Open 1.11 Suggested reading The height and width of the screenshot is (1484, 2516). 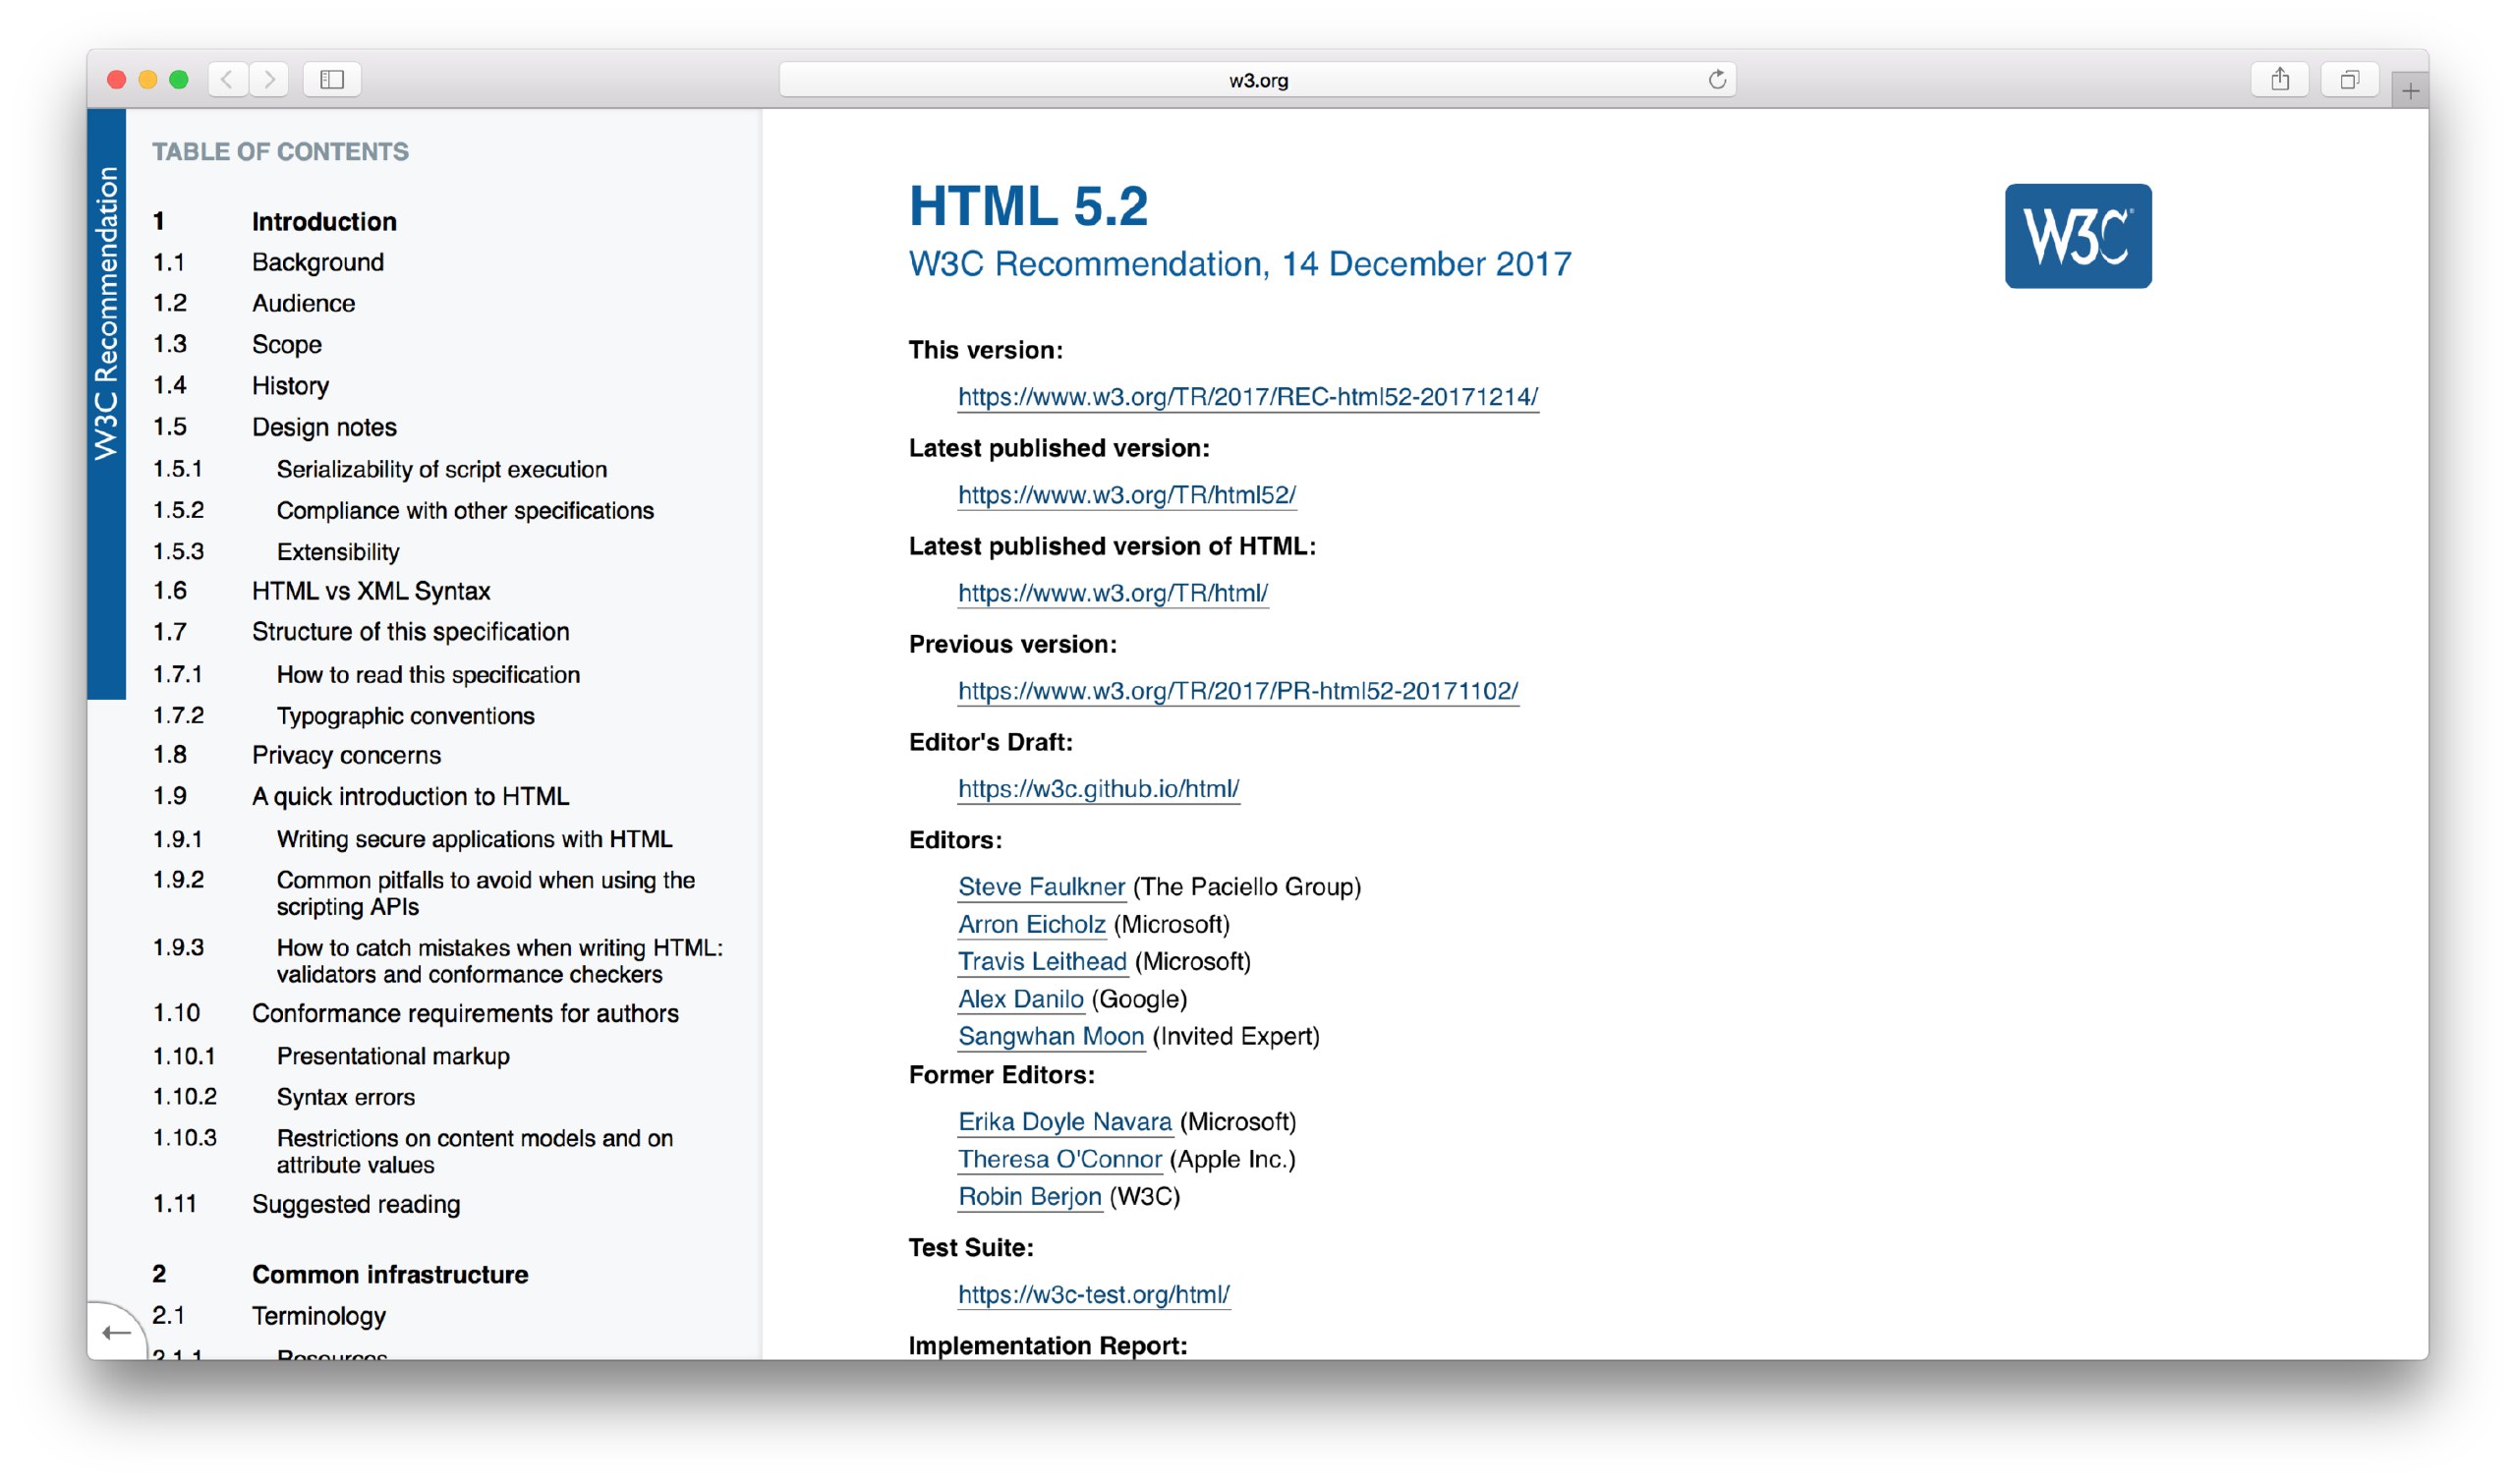point(356,1205)
